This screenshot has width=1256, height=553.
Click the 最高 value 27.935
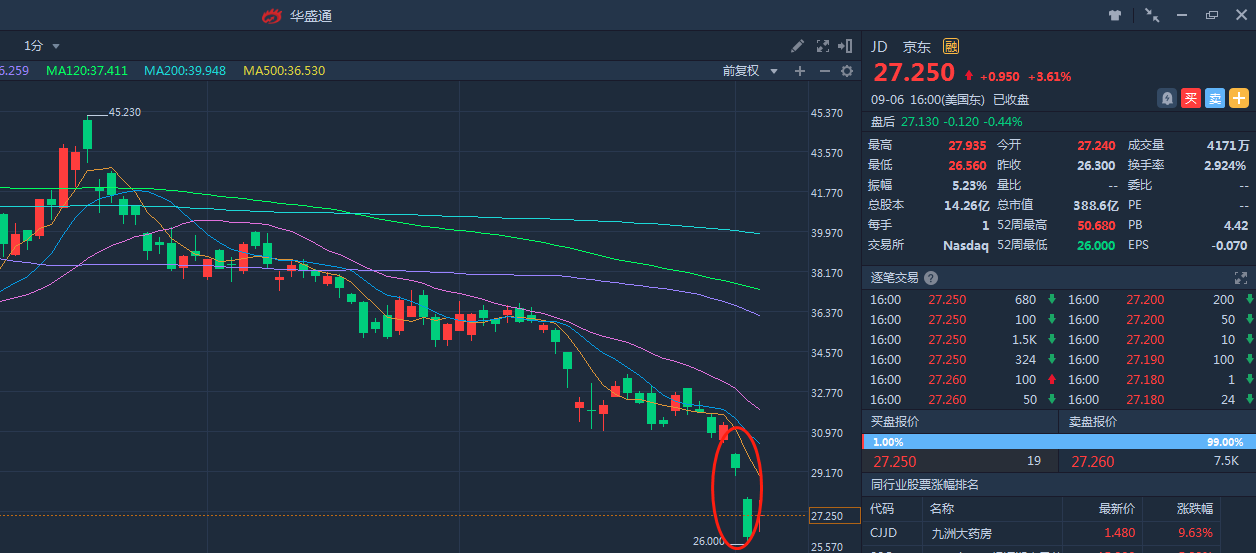pyautogui.click(x=967, y=145)
